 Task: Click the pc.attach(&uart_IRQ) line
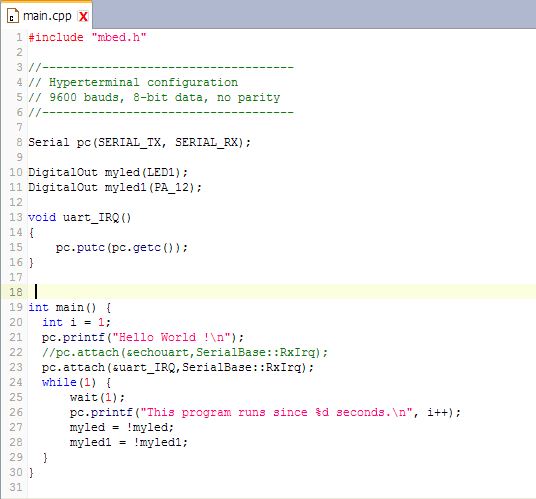[178, 367]
